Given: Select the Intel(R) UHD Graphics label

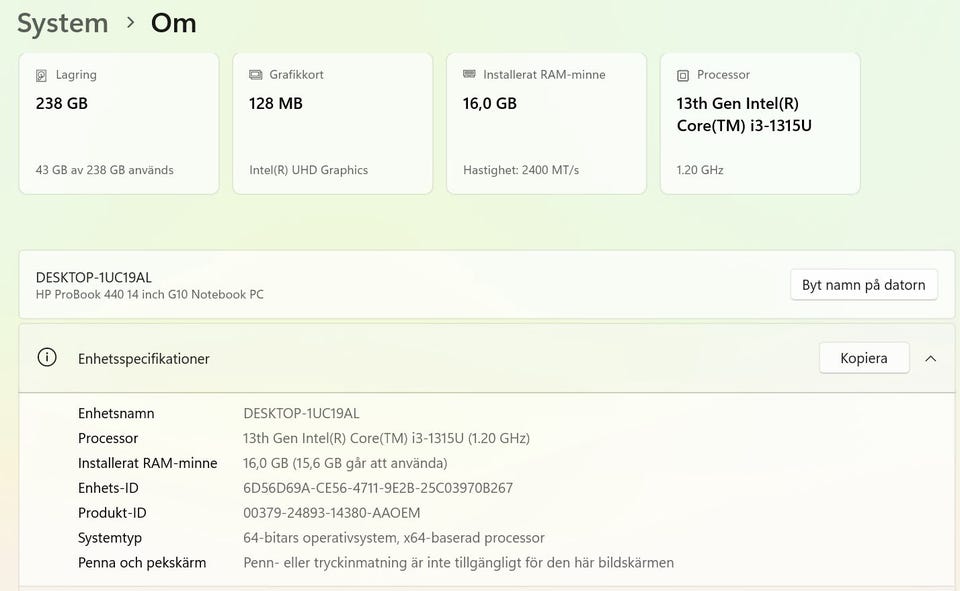Looking at the screenshot, I should pos(308,170).
